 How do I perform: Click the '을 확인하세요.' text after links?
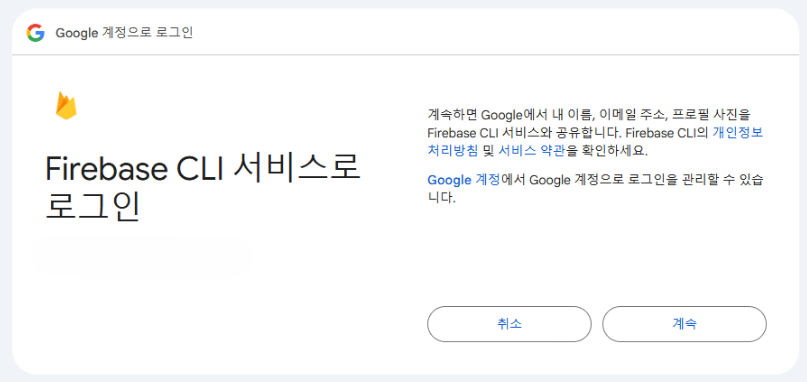606,151
